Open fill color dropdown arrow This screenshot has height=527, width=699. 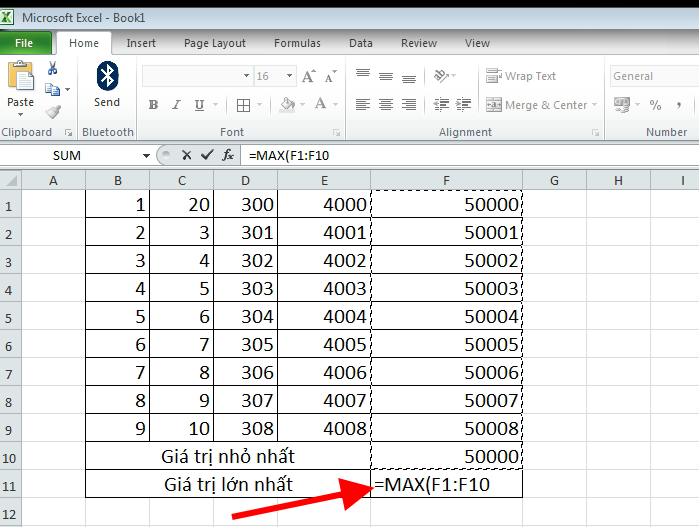pos(303,105)
